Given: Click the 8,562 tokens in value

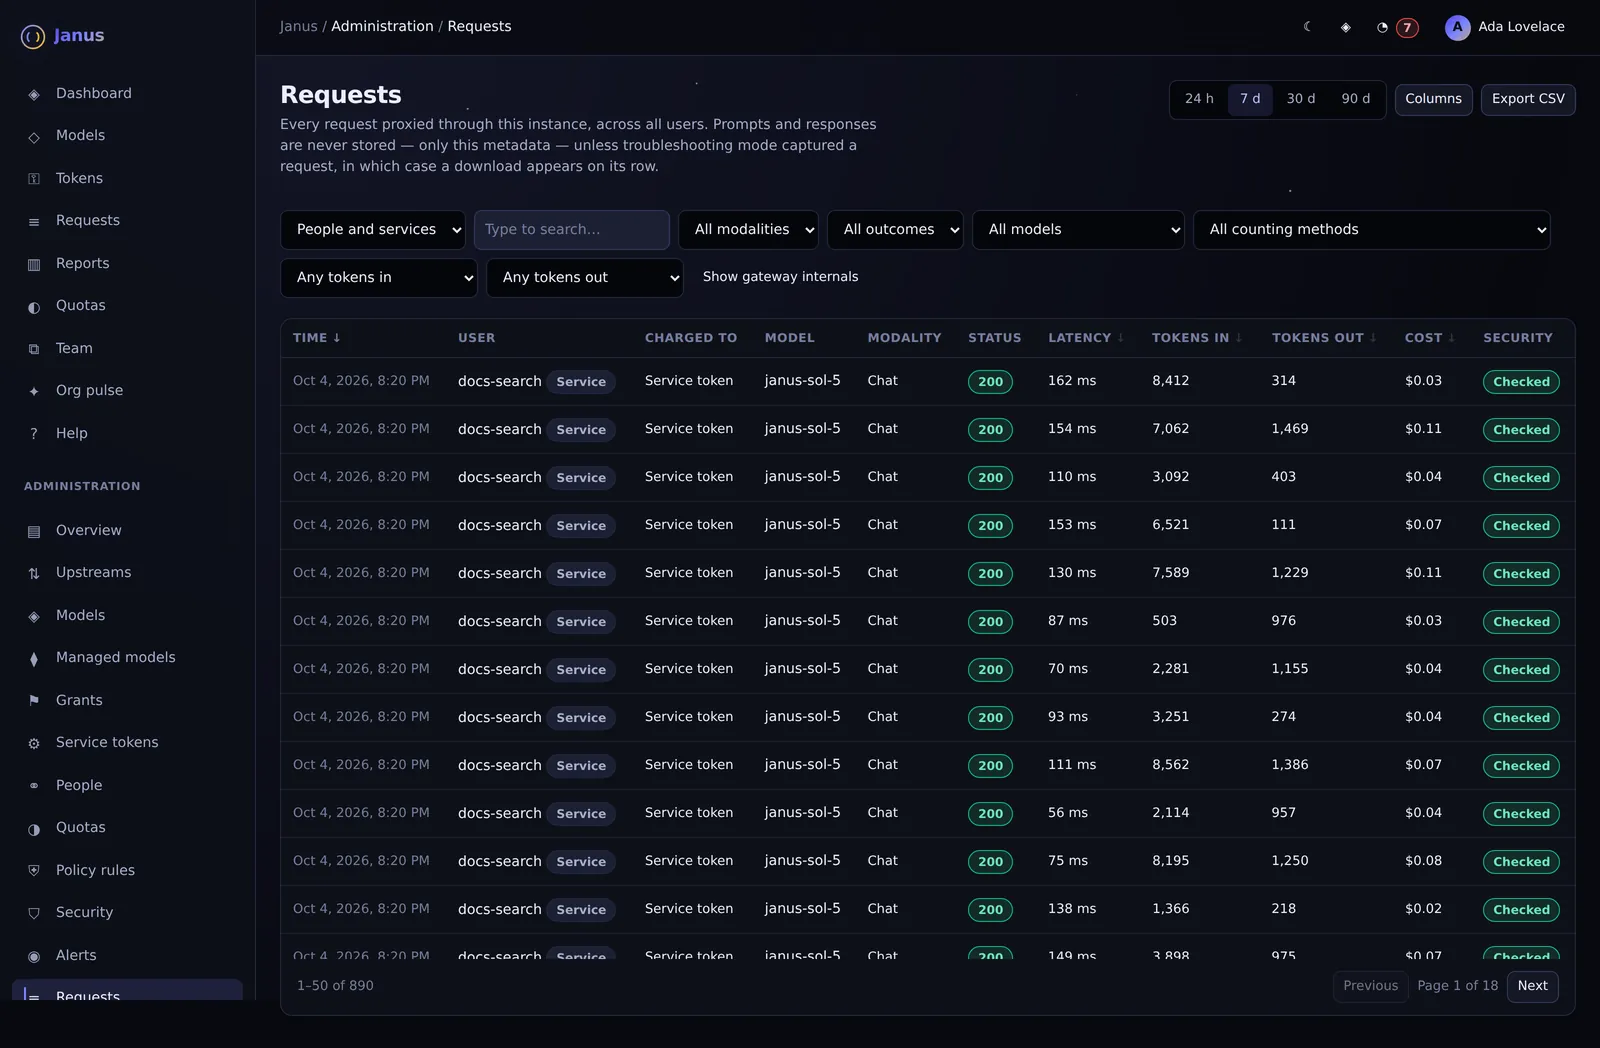Looking at the screenshot, I should tap(1170, 765).
